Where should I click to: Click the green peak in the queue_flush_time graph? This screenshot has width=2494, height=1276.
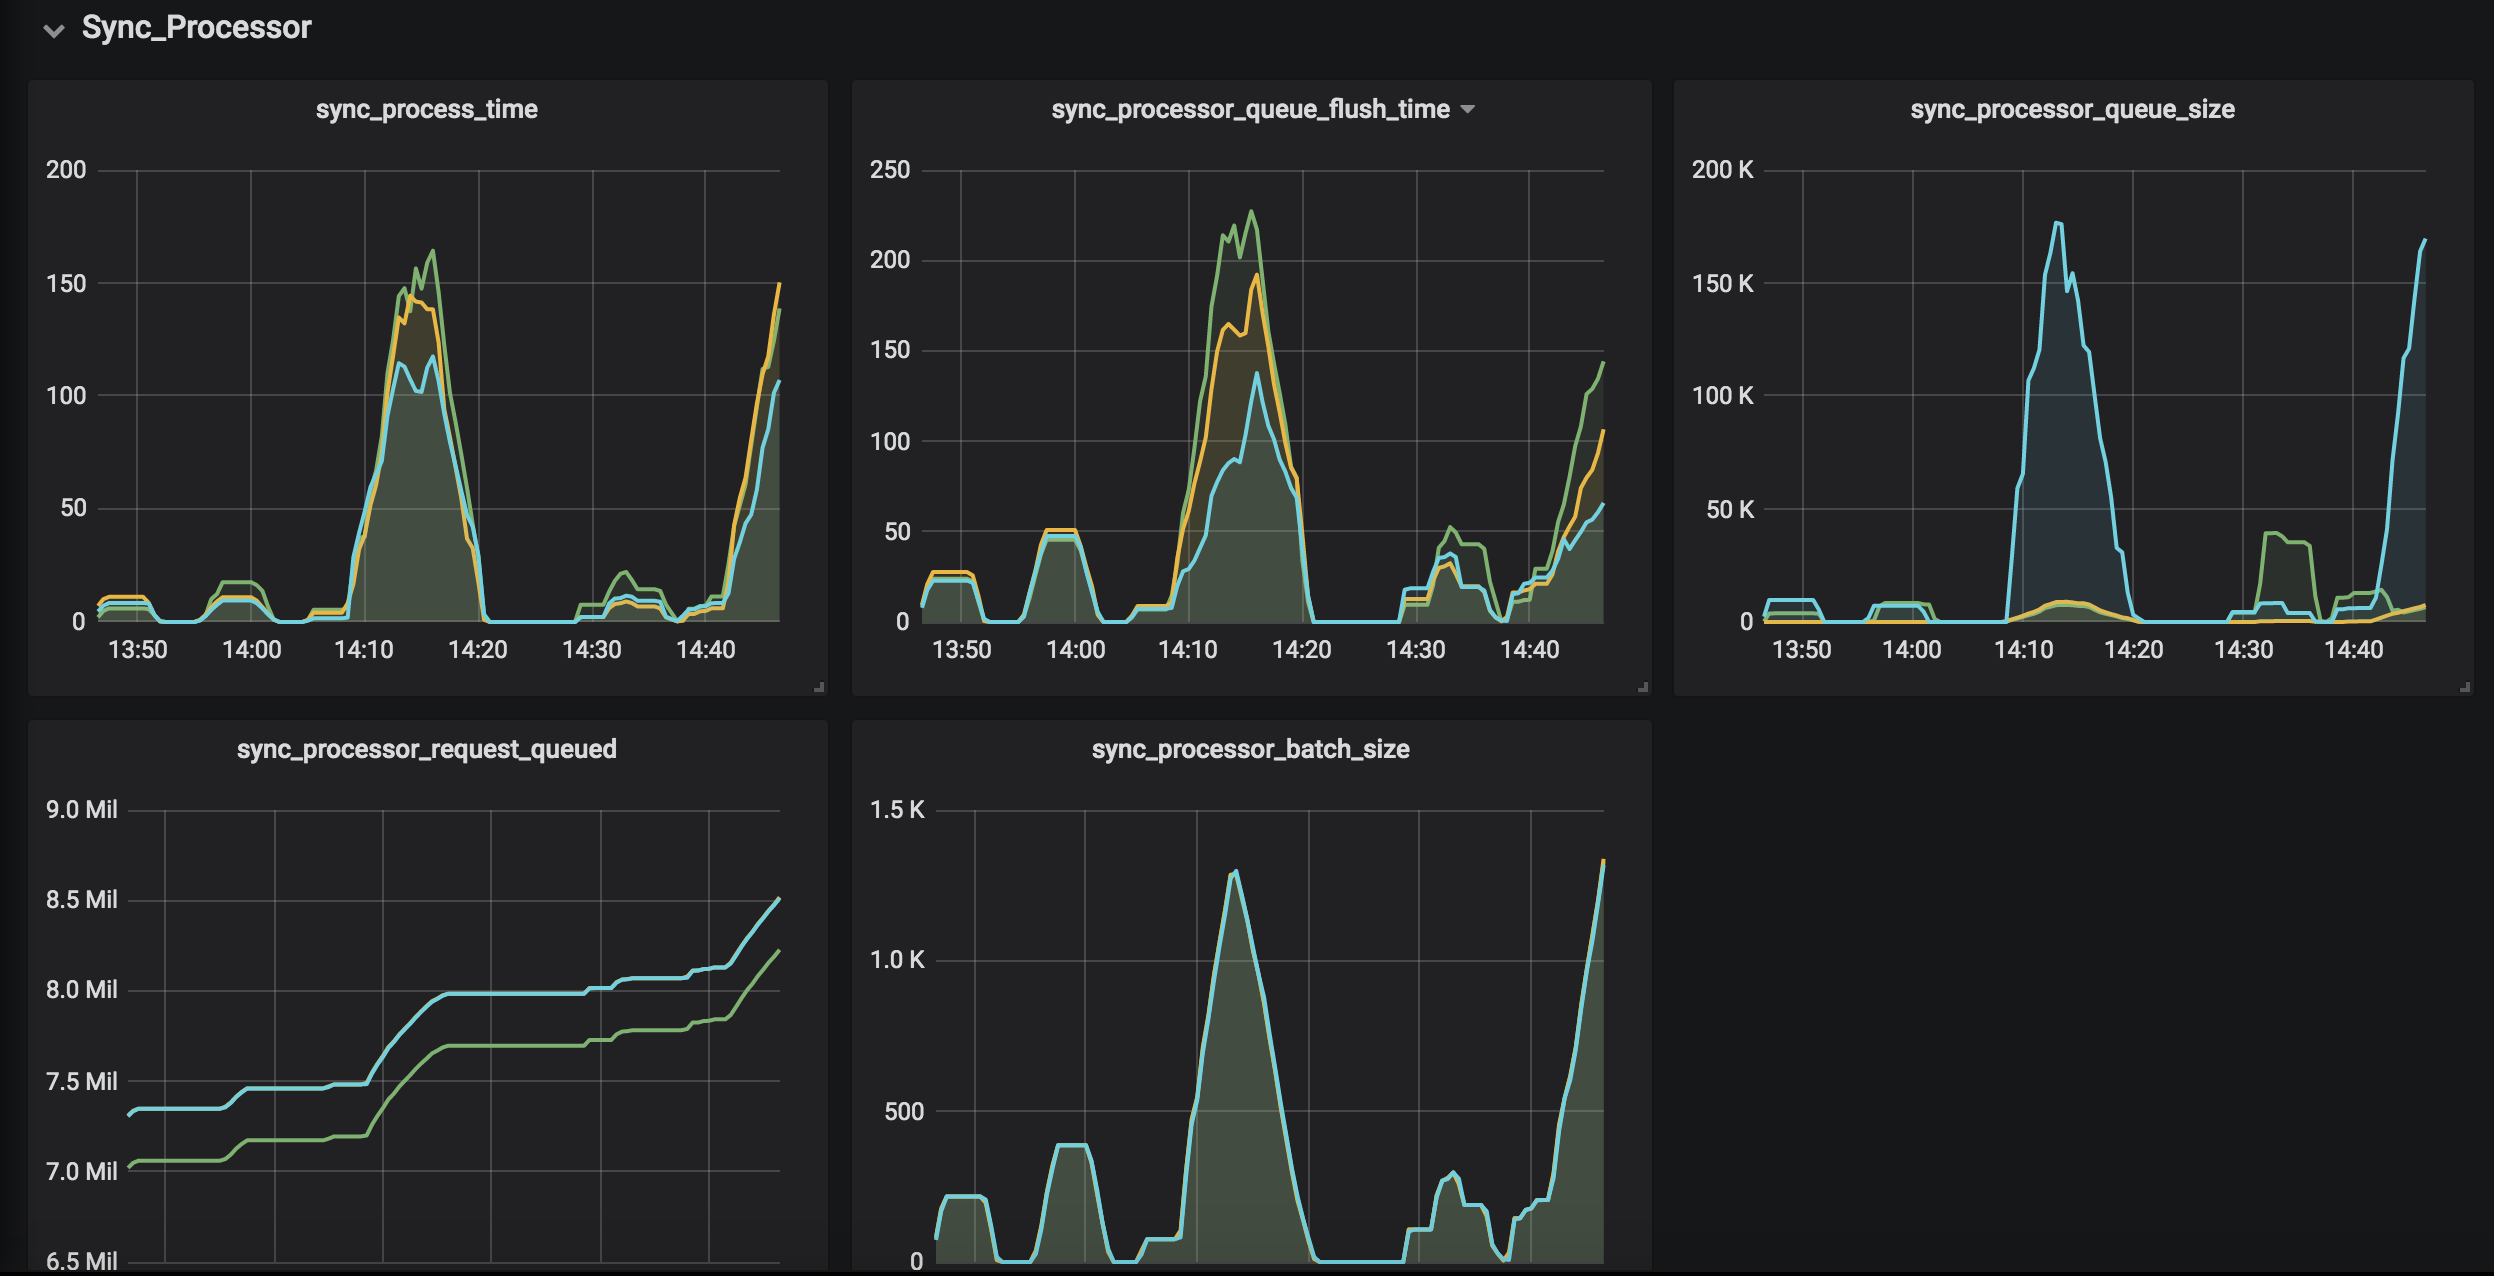coord(1251,212)
